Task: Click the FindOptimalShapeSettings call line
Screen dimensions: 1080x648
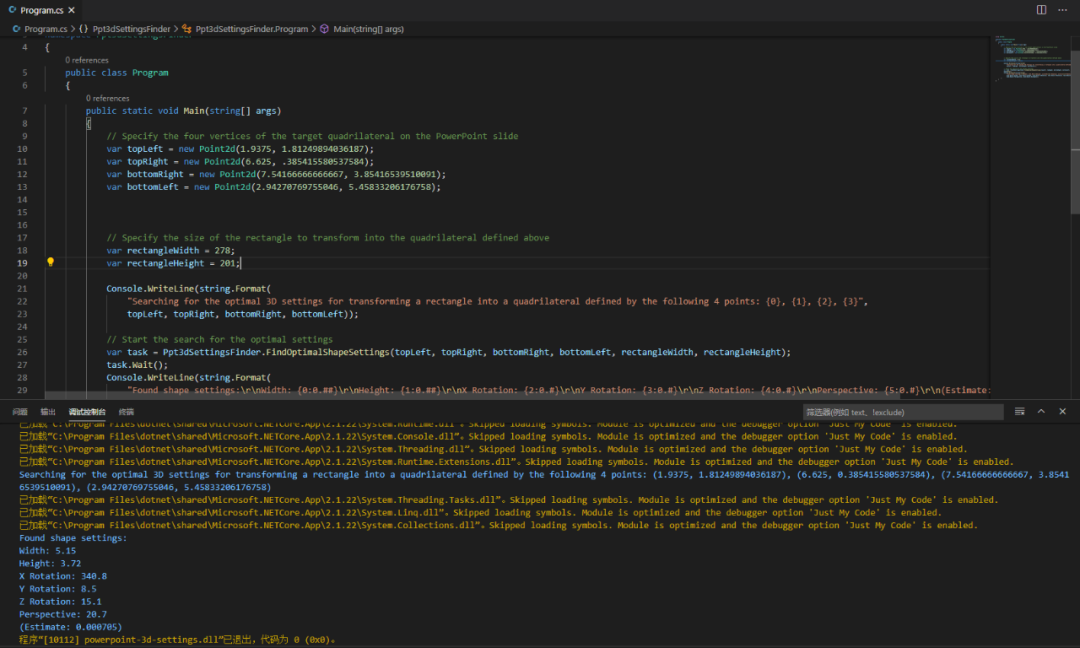Action: (x=448, y=352)
